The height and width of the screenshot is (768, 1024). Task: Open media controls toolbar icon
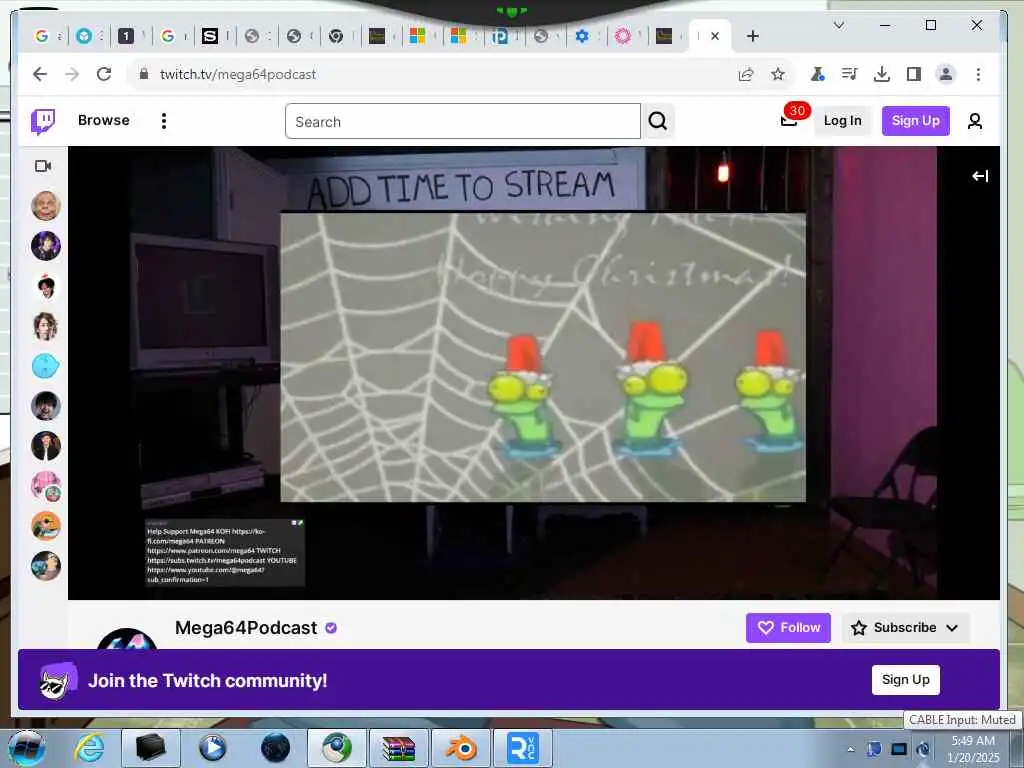click(x=849, y=74)
